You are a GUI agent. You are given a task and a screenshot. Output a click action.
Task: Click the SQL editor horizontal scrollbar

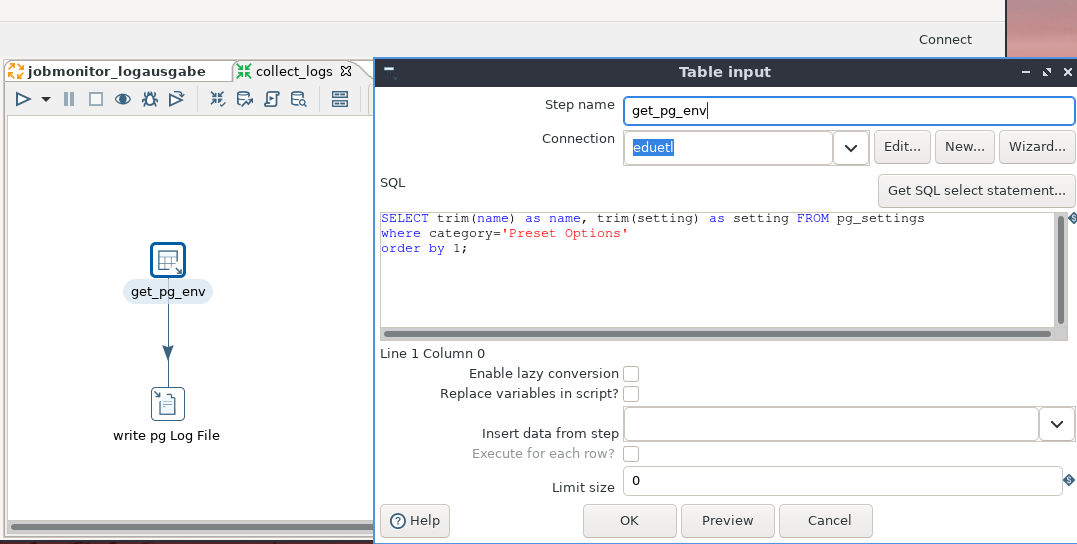[718, 335]
